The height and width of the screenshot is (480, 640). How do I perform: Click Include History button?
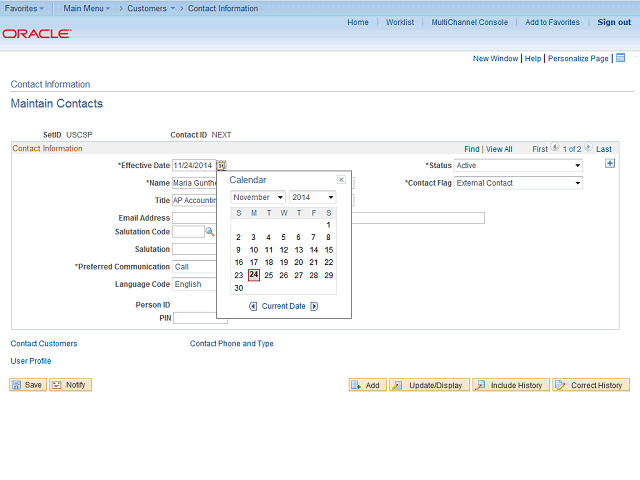click(511, 385)
